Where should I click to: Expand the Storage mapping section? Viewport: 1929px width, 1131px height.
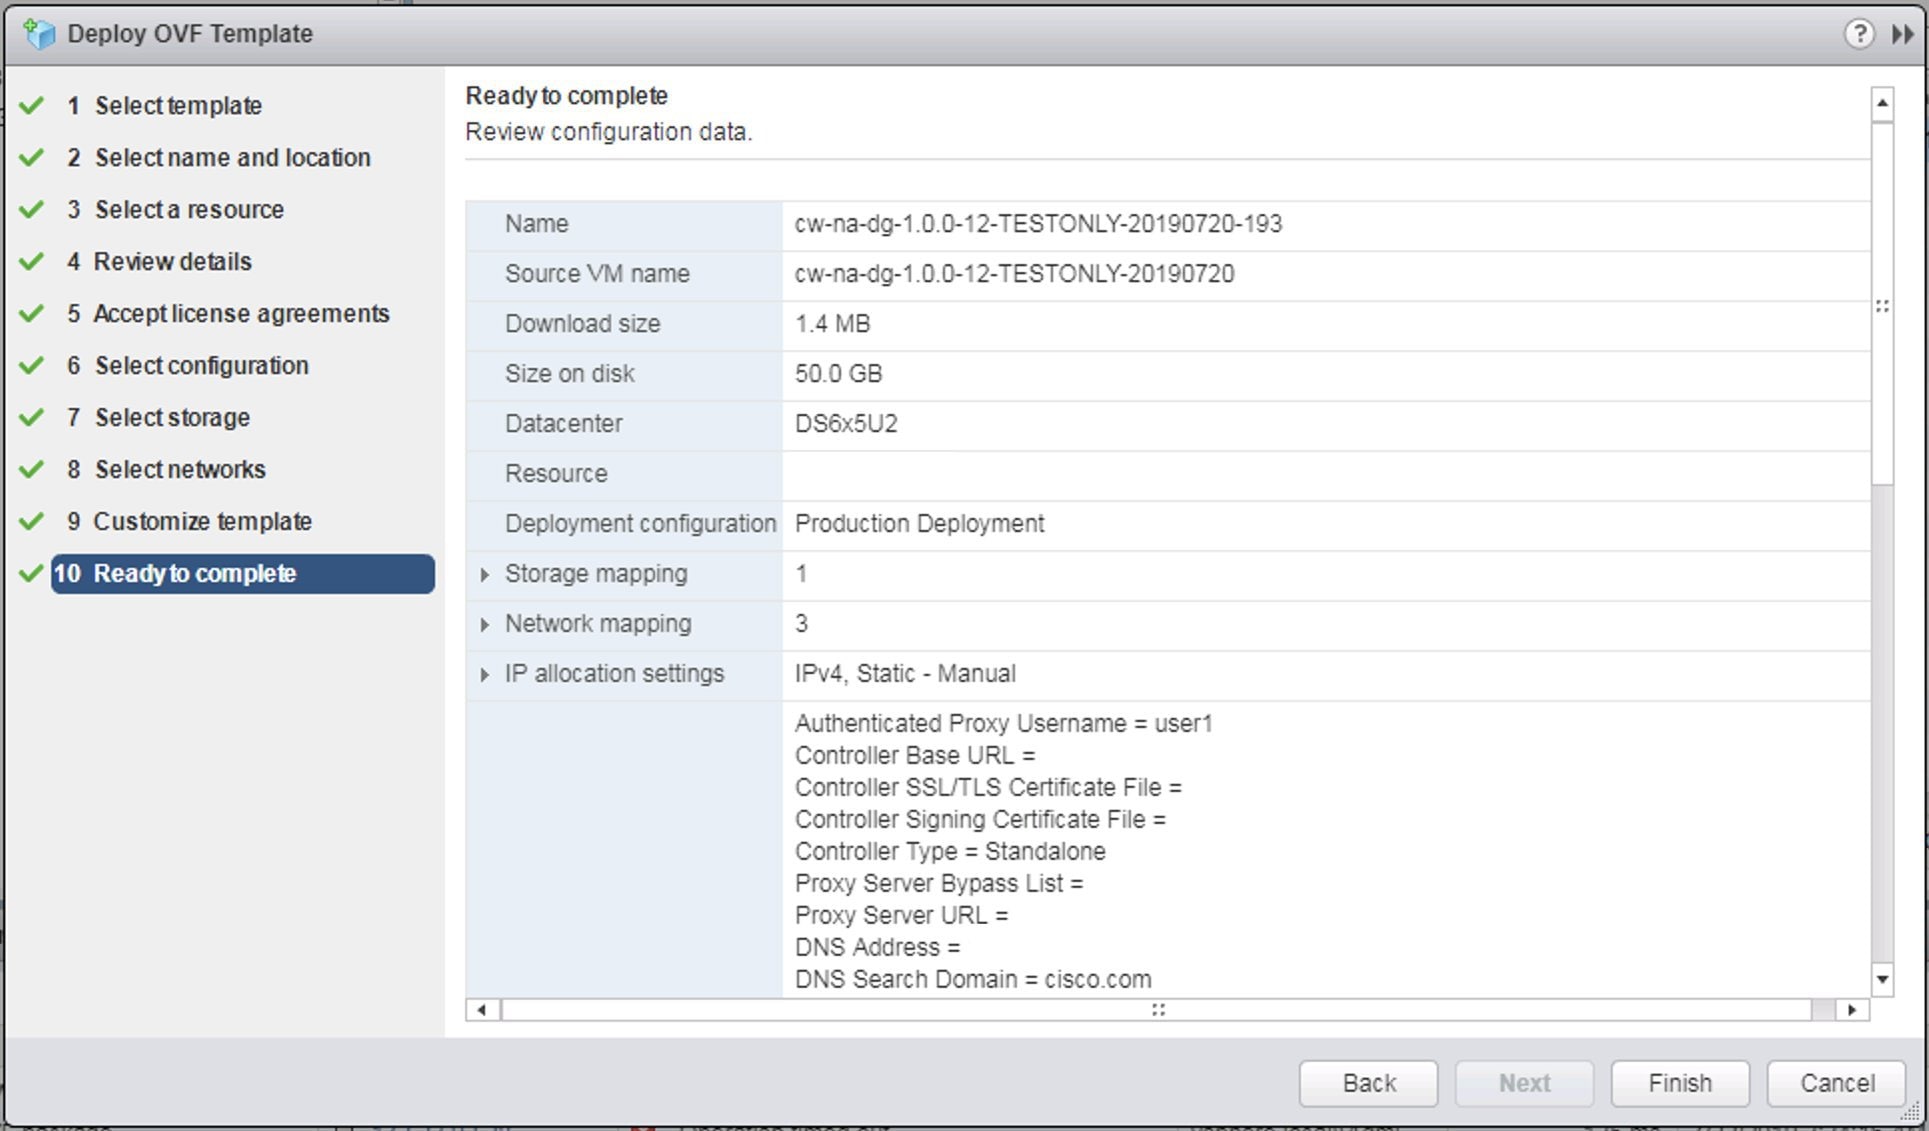click(x=486, y=574)
